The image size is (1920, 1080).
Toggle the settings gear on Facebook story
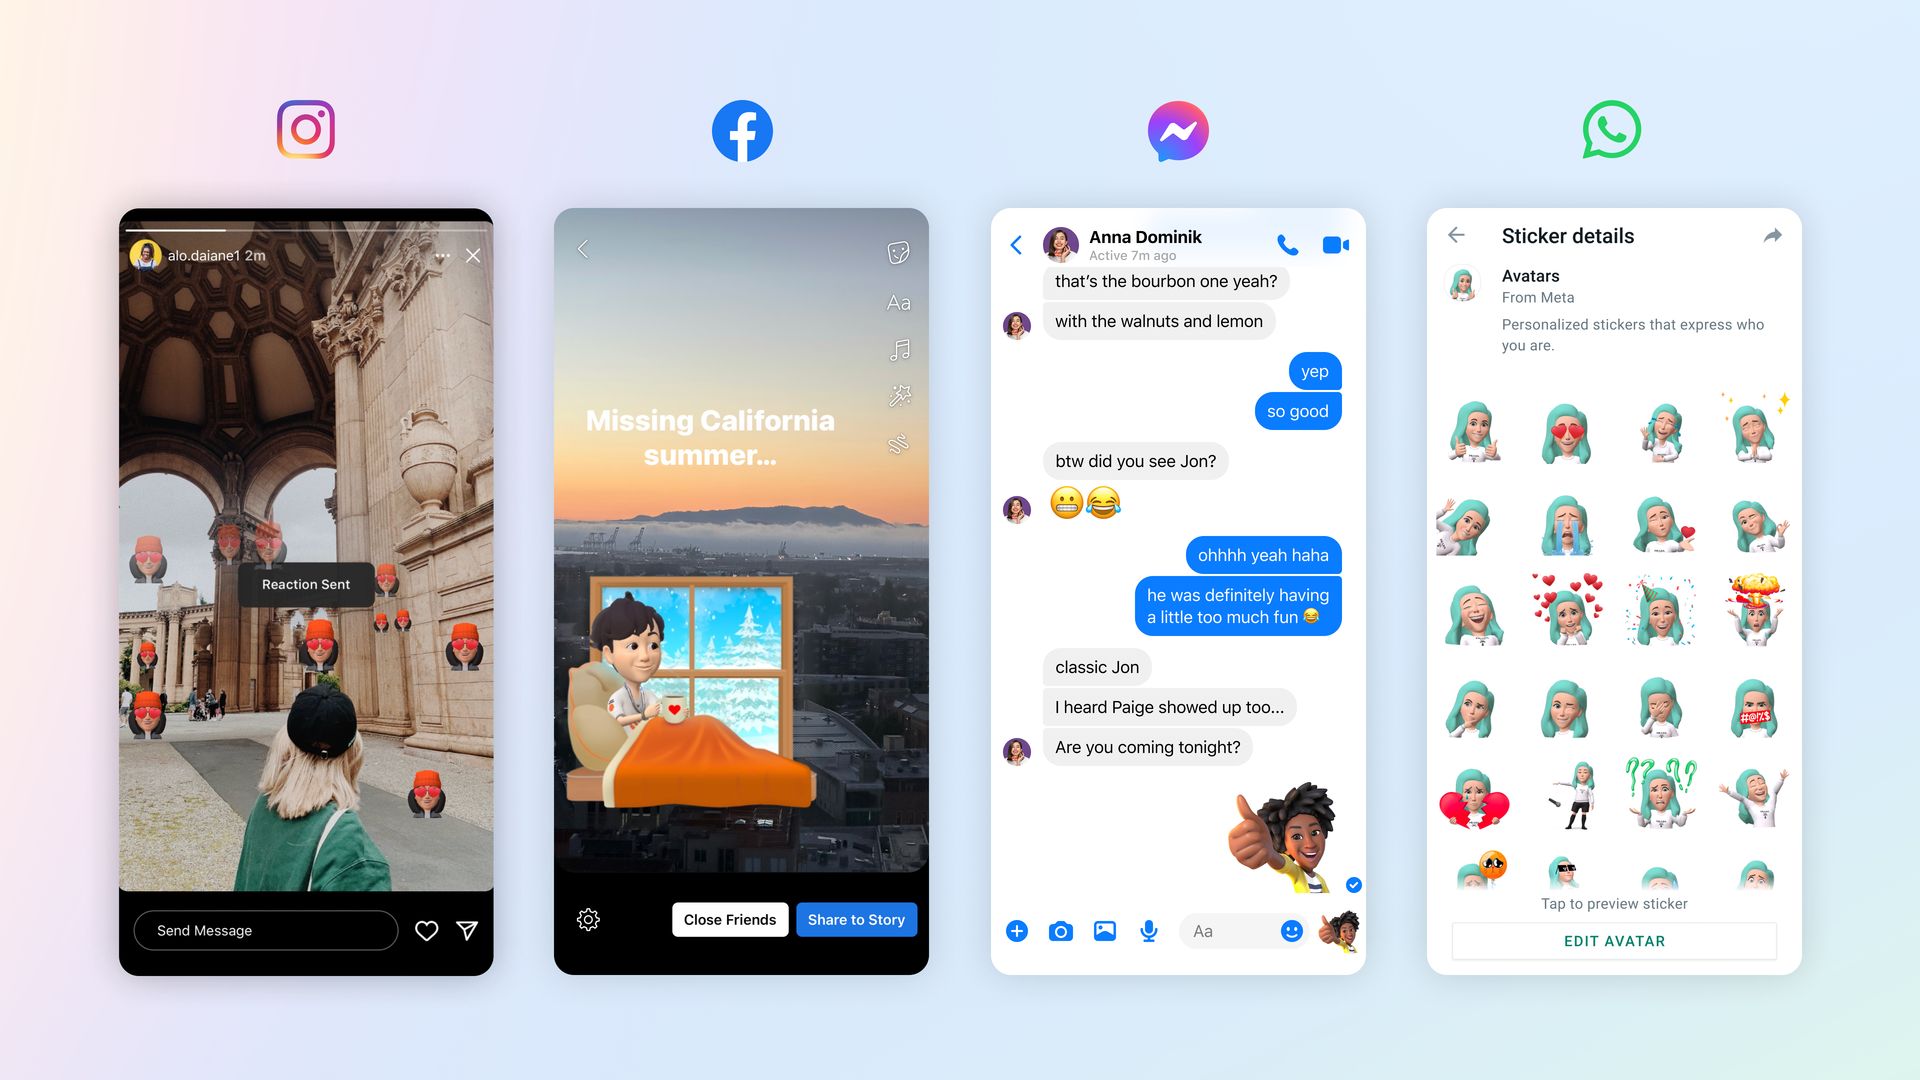click(x=587, y=919)
